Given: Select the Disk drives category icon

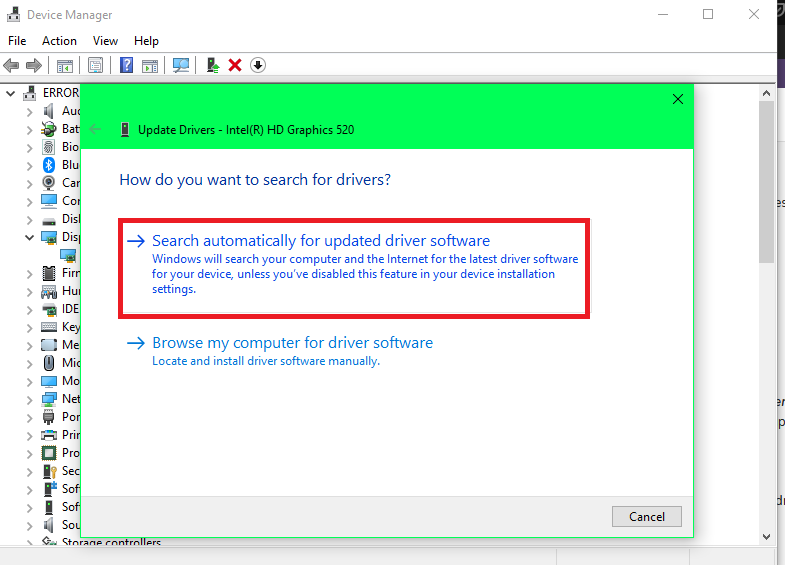Looking at the screenshot, I should [x=49, y=220].
